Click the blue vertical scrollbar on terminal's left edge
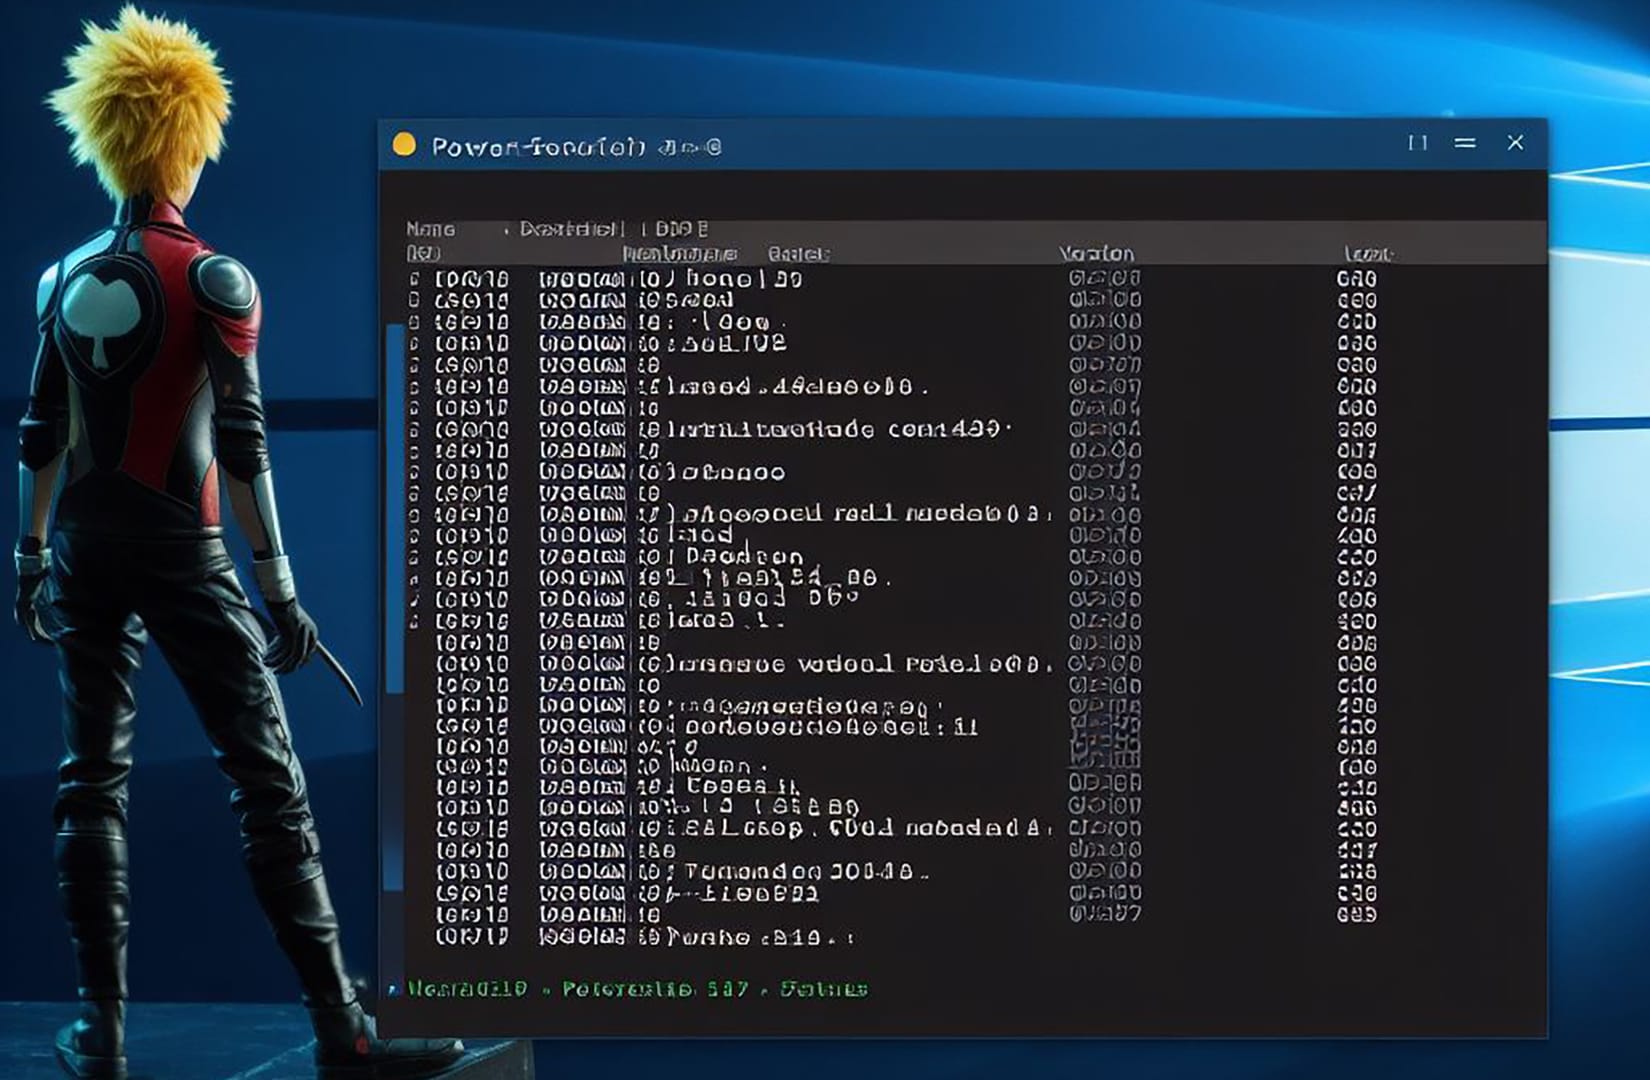1650x1080 pixels. (395, 508)
